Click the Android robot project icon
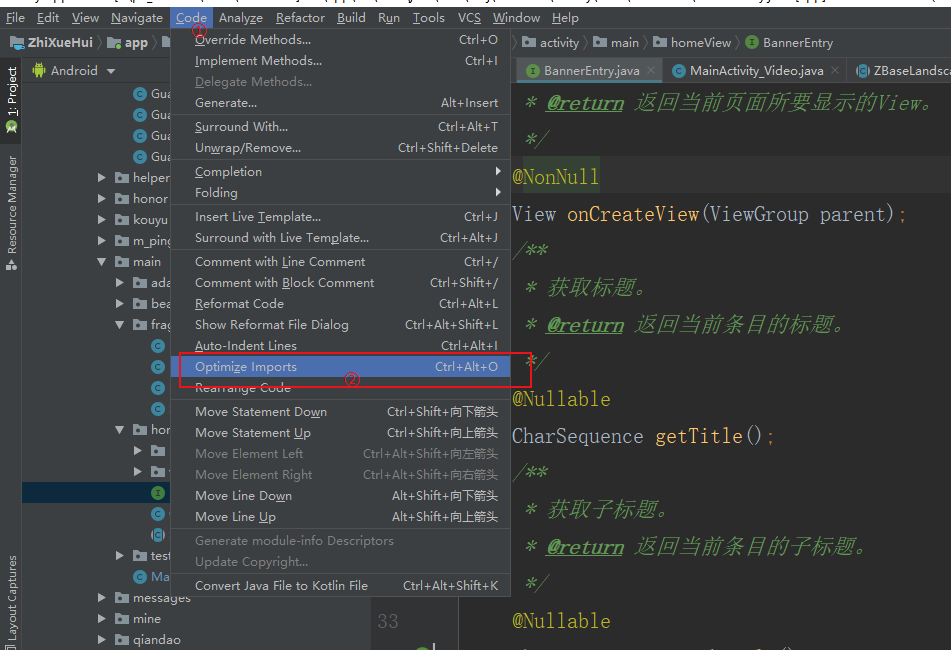Image resolution: width=951 pixels, height=650 pixels. (39, 70)
